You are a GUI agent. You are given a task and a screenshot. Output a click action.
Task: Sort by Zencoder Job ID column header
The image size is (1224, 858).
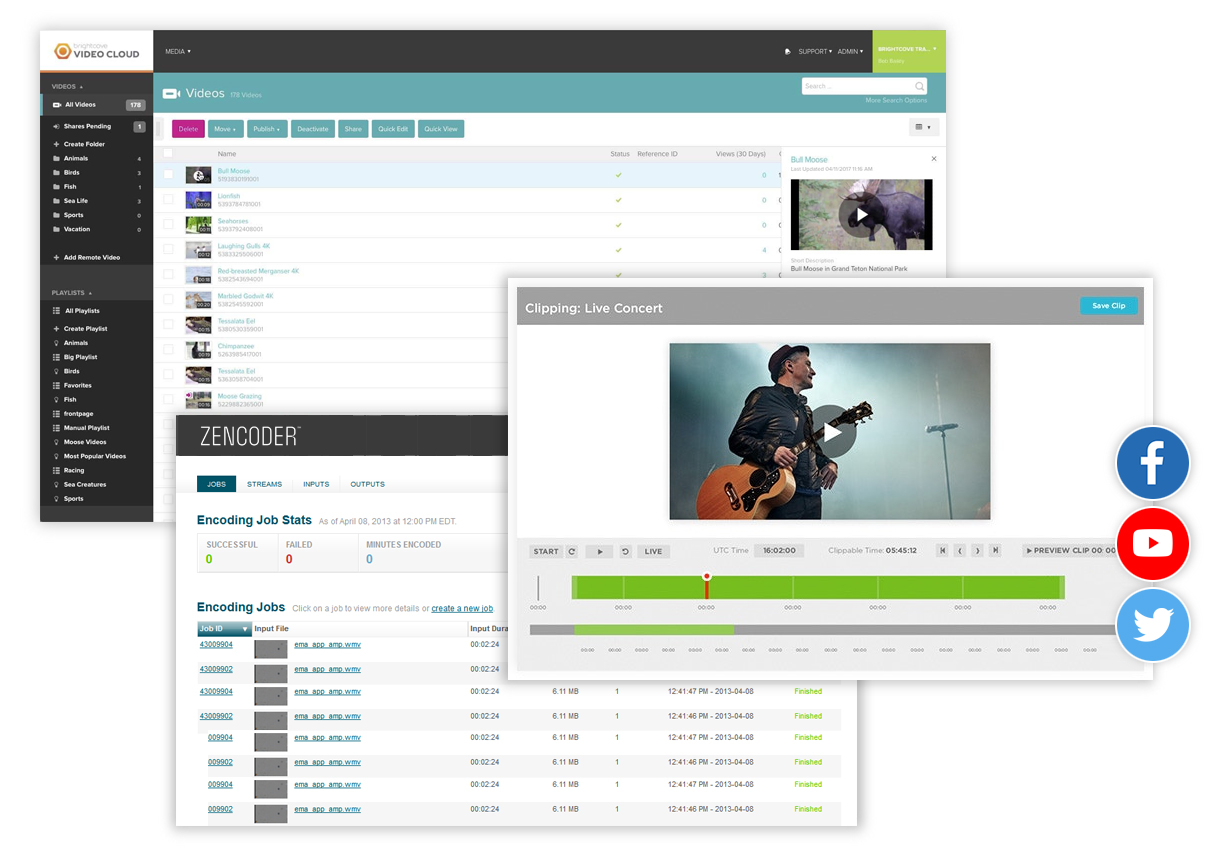click(x=224, y=629)
